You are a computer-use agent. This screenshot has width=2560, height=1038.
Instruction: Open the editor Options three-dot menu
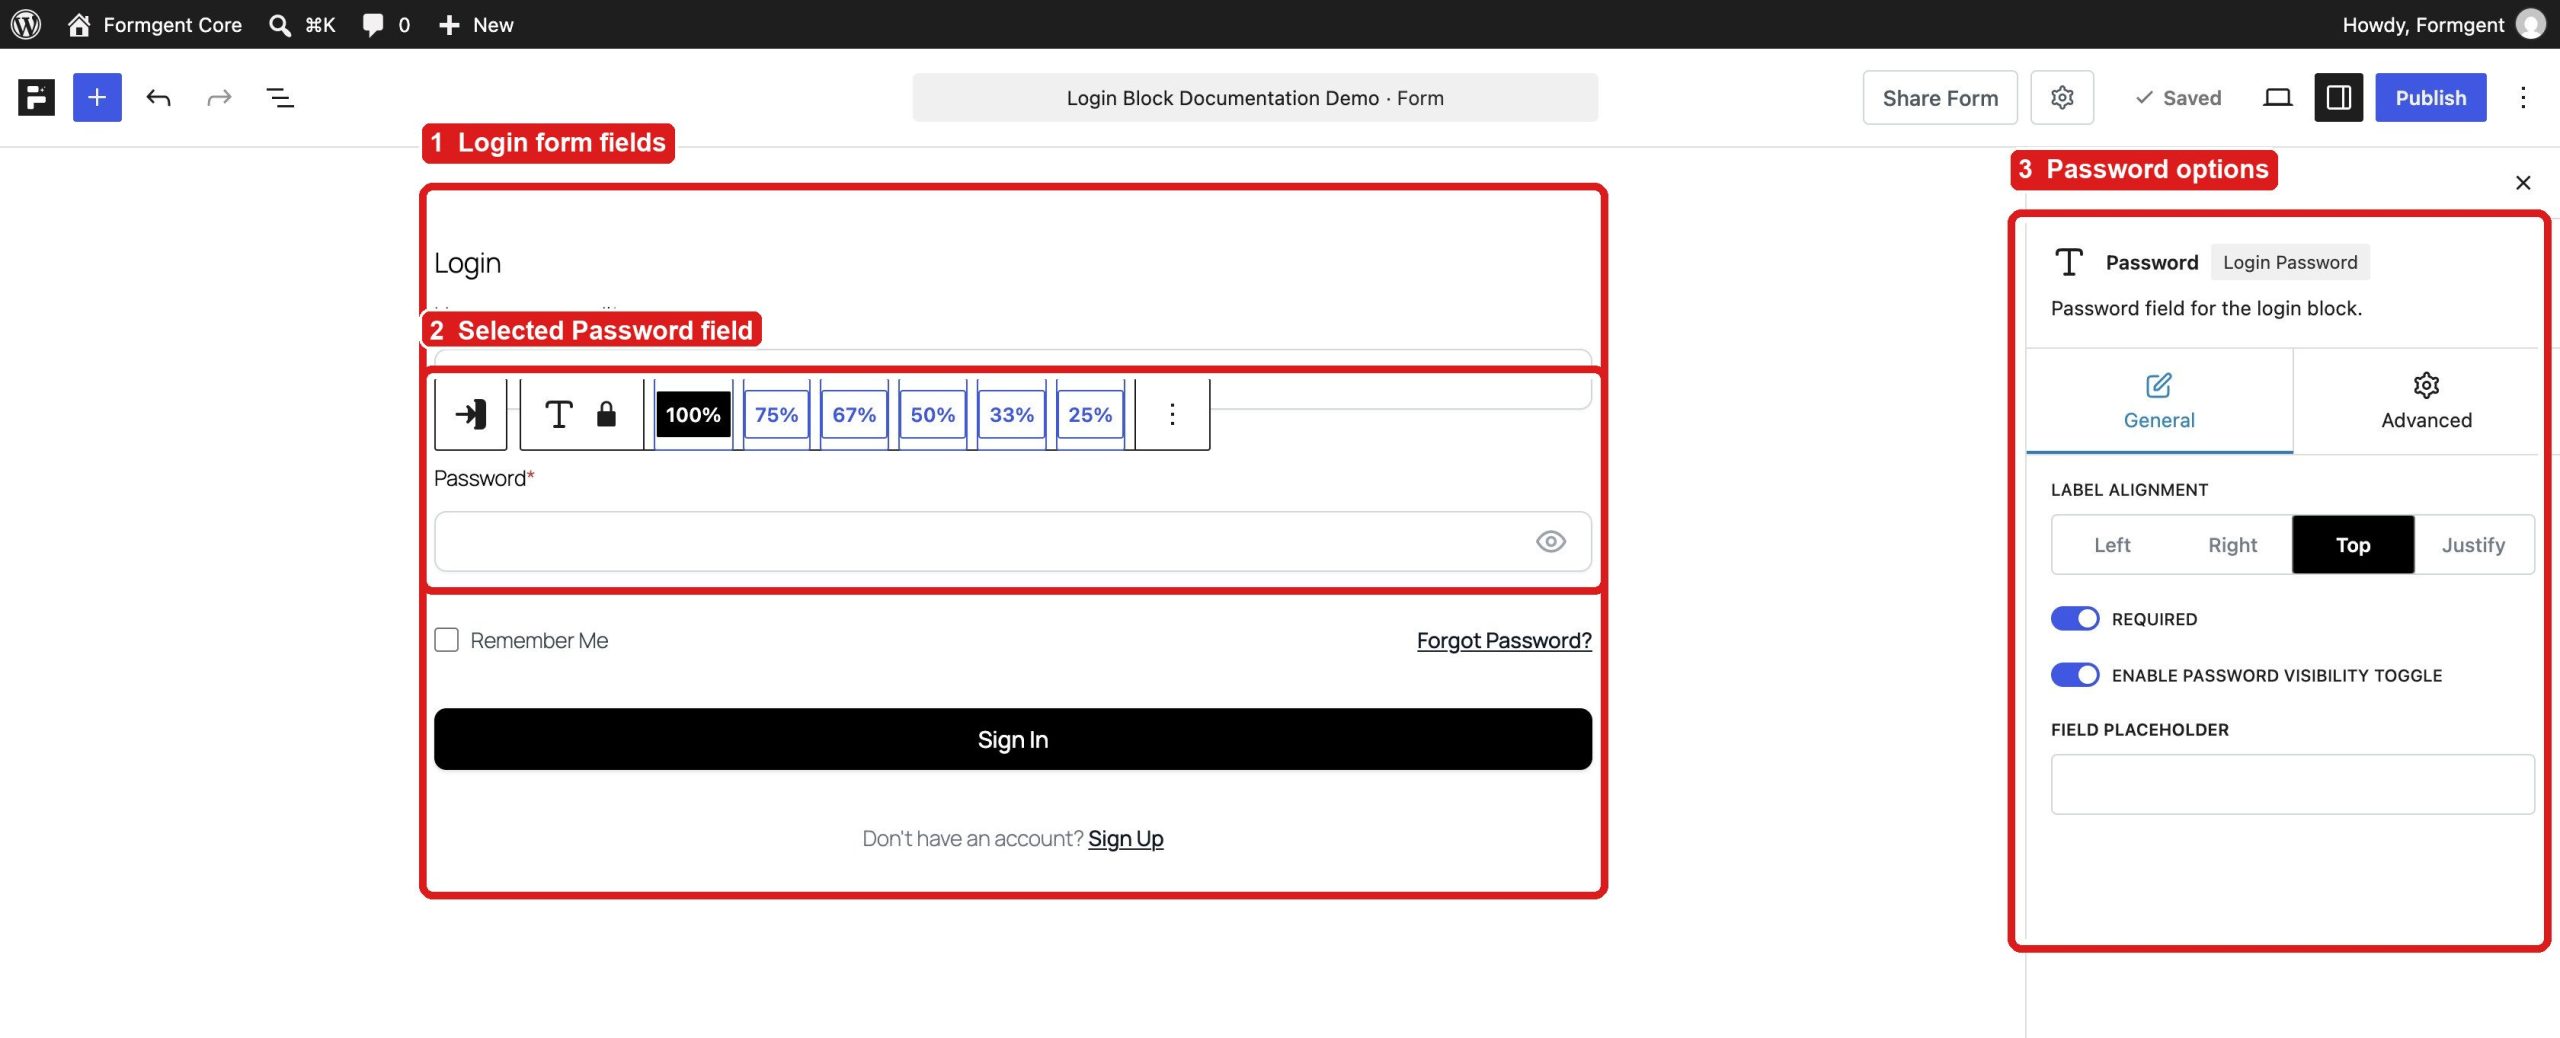(2523, 97)
